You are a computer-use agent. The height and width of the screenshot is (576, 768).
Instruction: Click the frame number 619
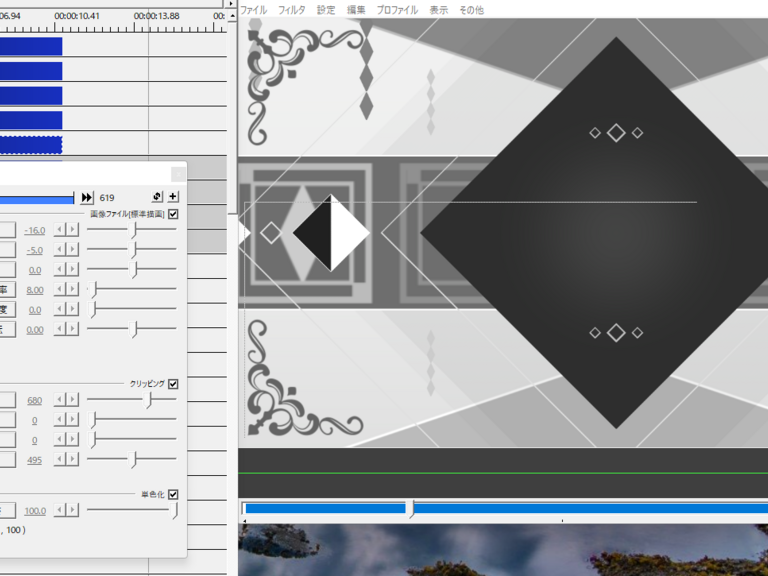[x=107, y=197]
